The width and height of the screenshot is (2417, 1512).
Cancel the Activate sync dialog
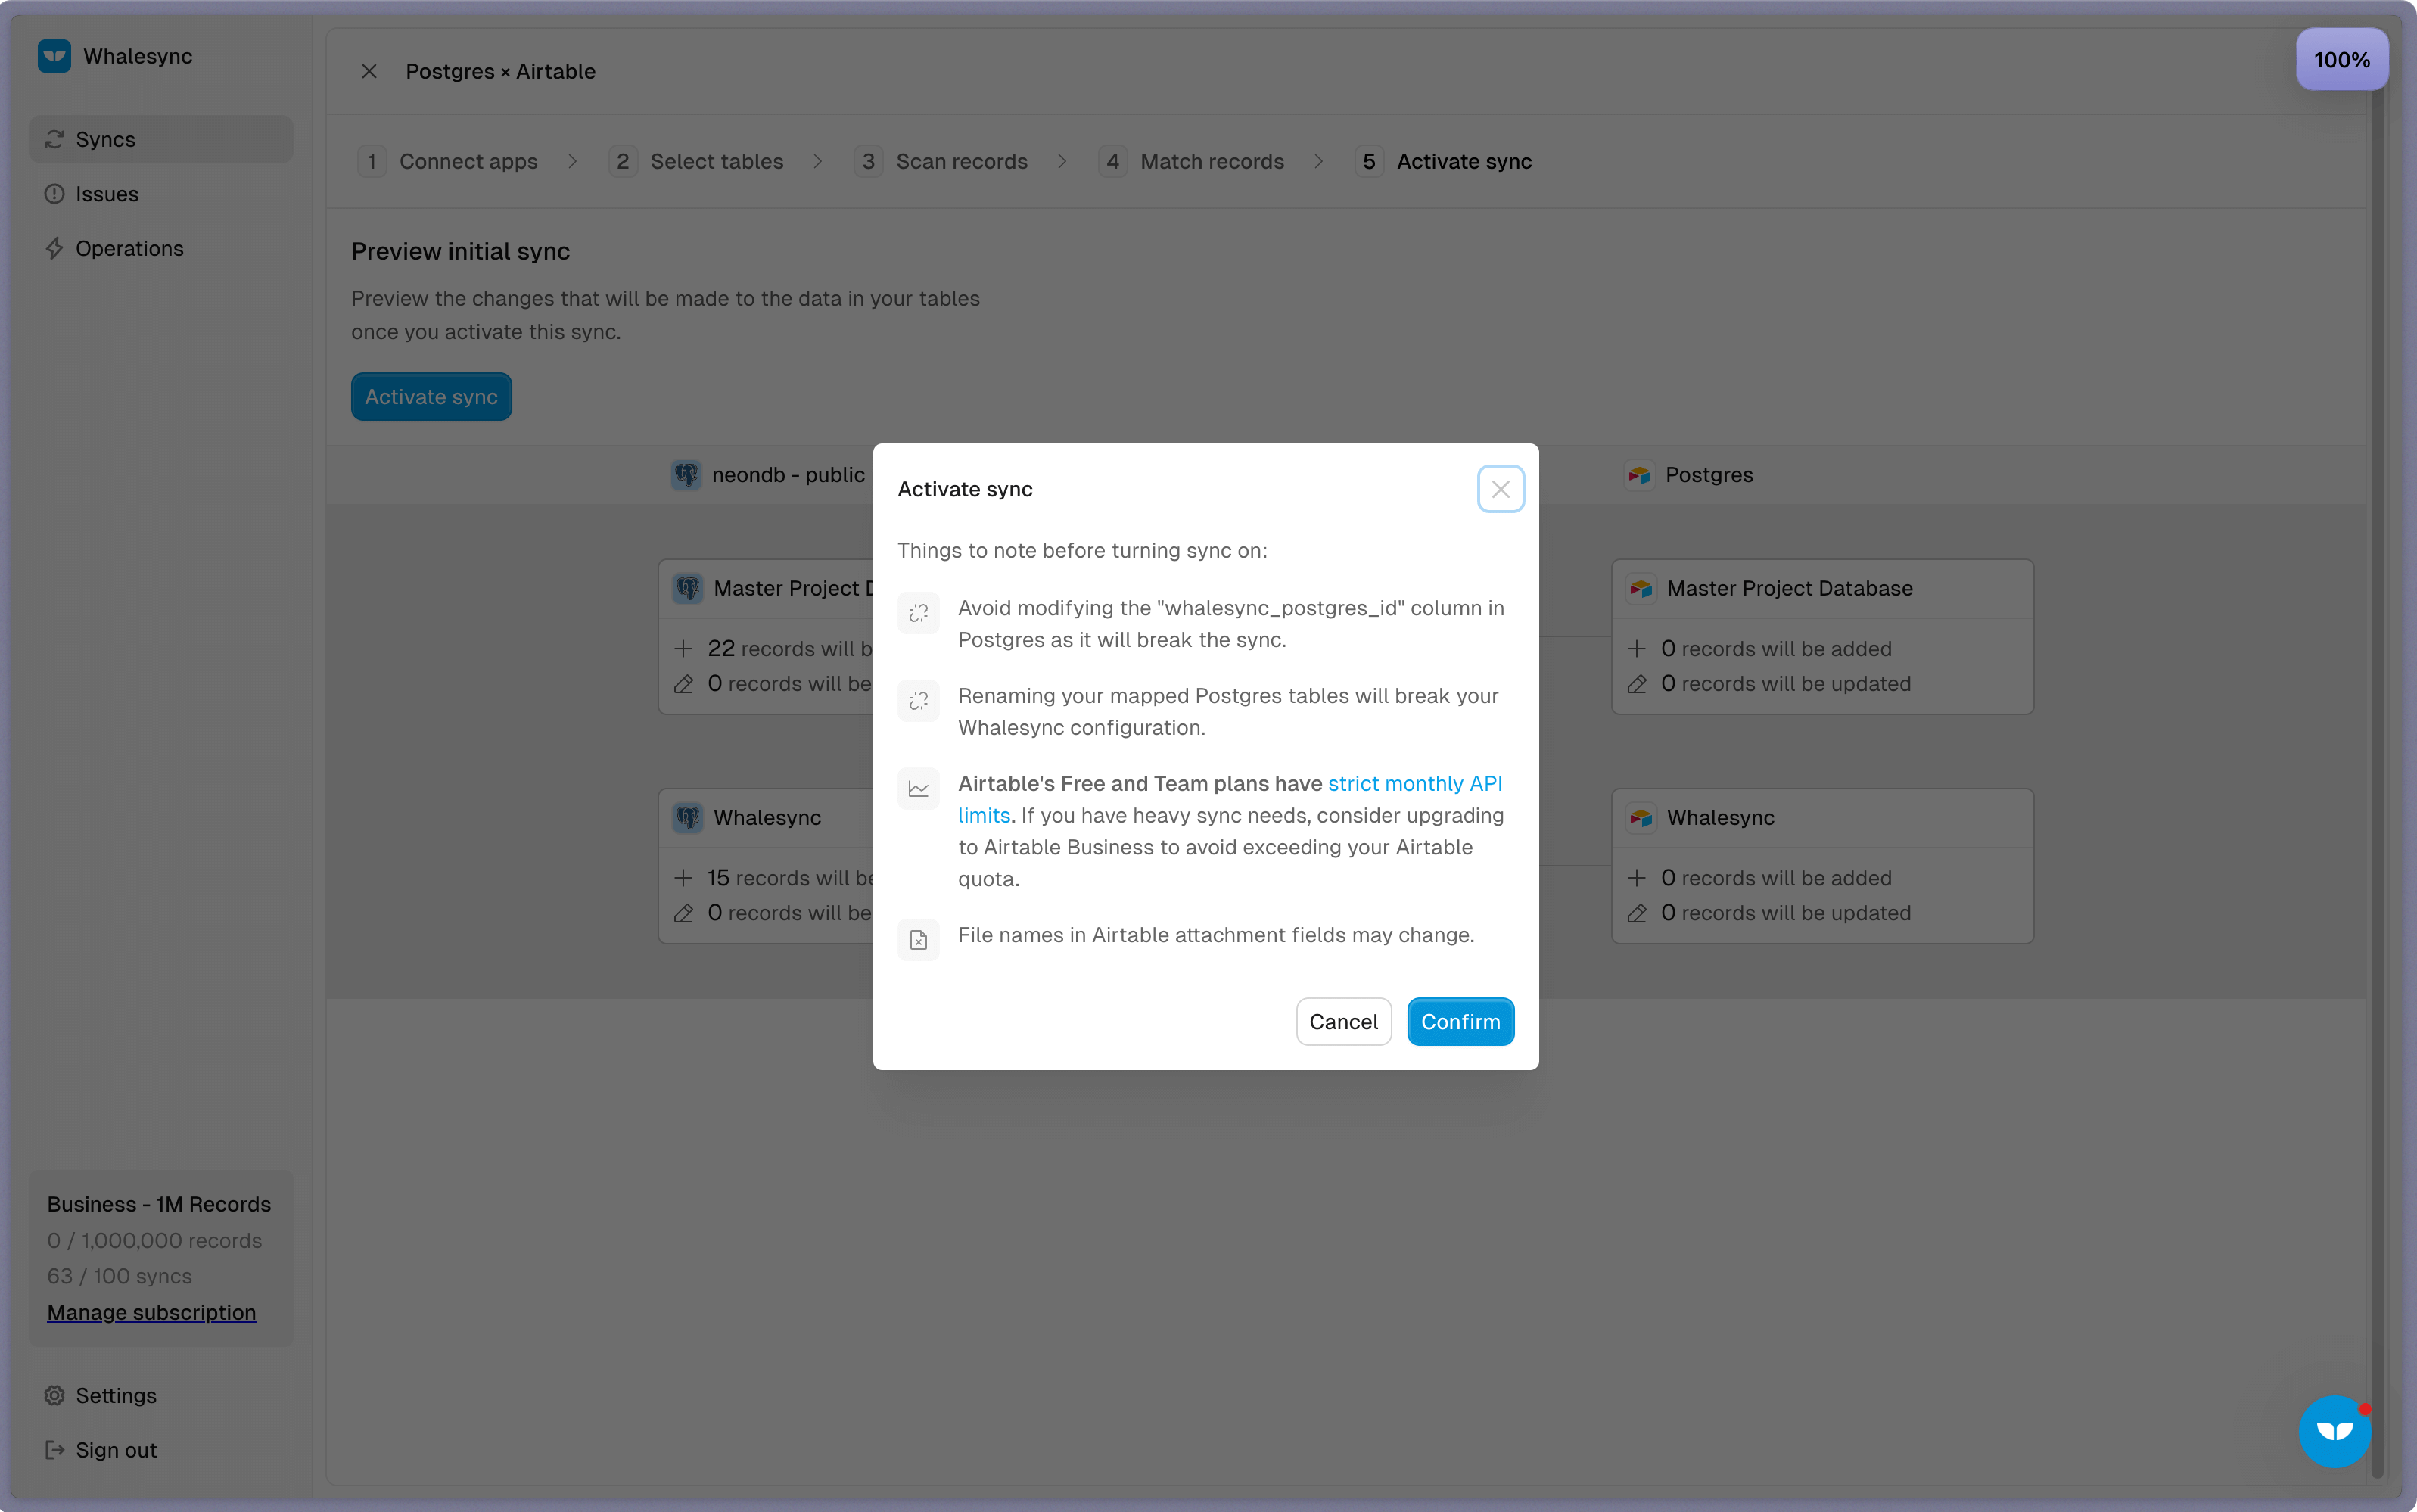[x=1343, y=1021]
